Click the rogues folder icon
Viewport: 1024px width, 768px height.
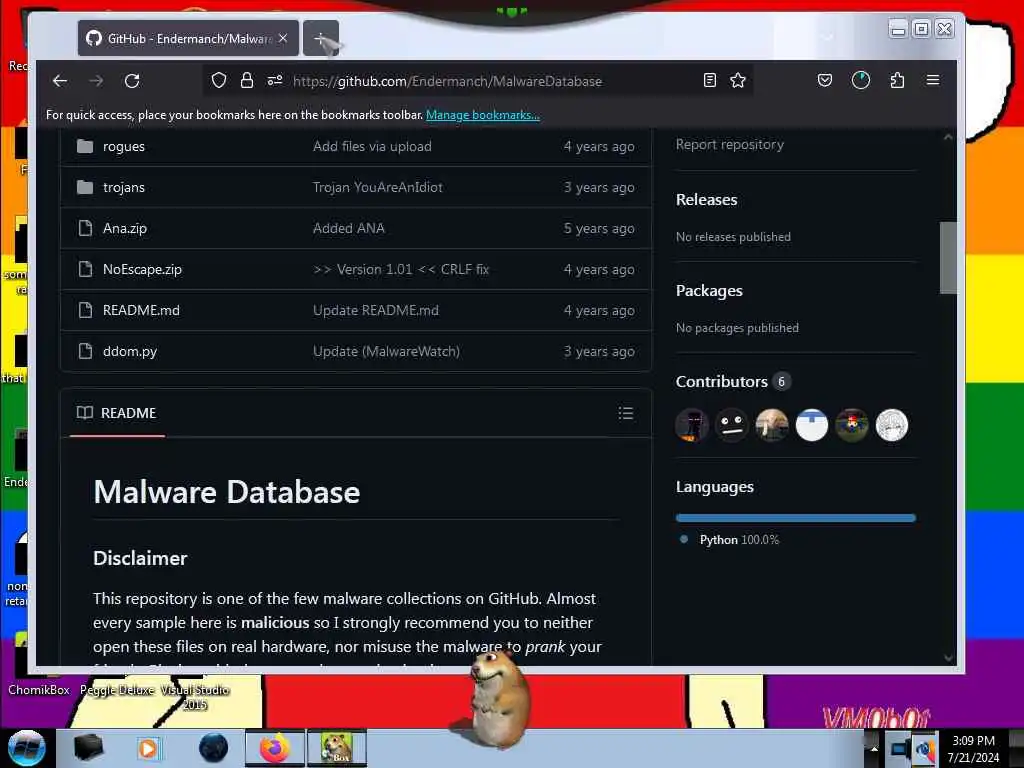pos(85,146)
